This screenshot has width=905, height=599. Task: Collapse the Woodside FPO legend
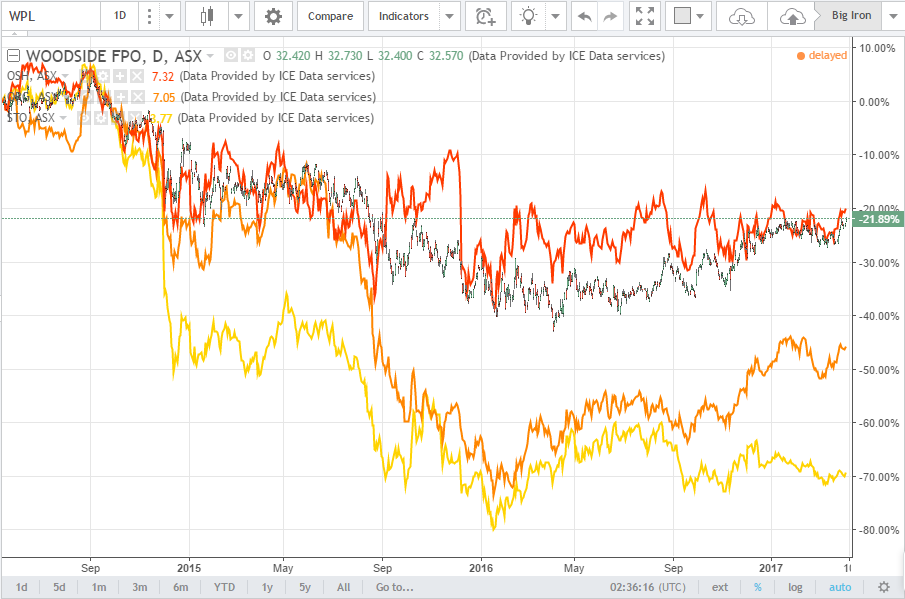pyautogui.click(x=14, y=56)
